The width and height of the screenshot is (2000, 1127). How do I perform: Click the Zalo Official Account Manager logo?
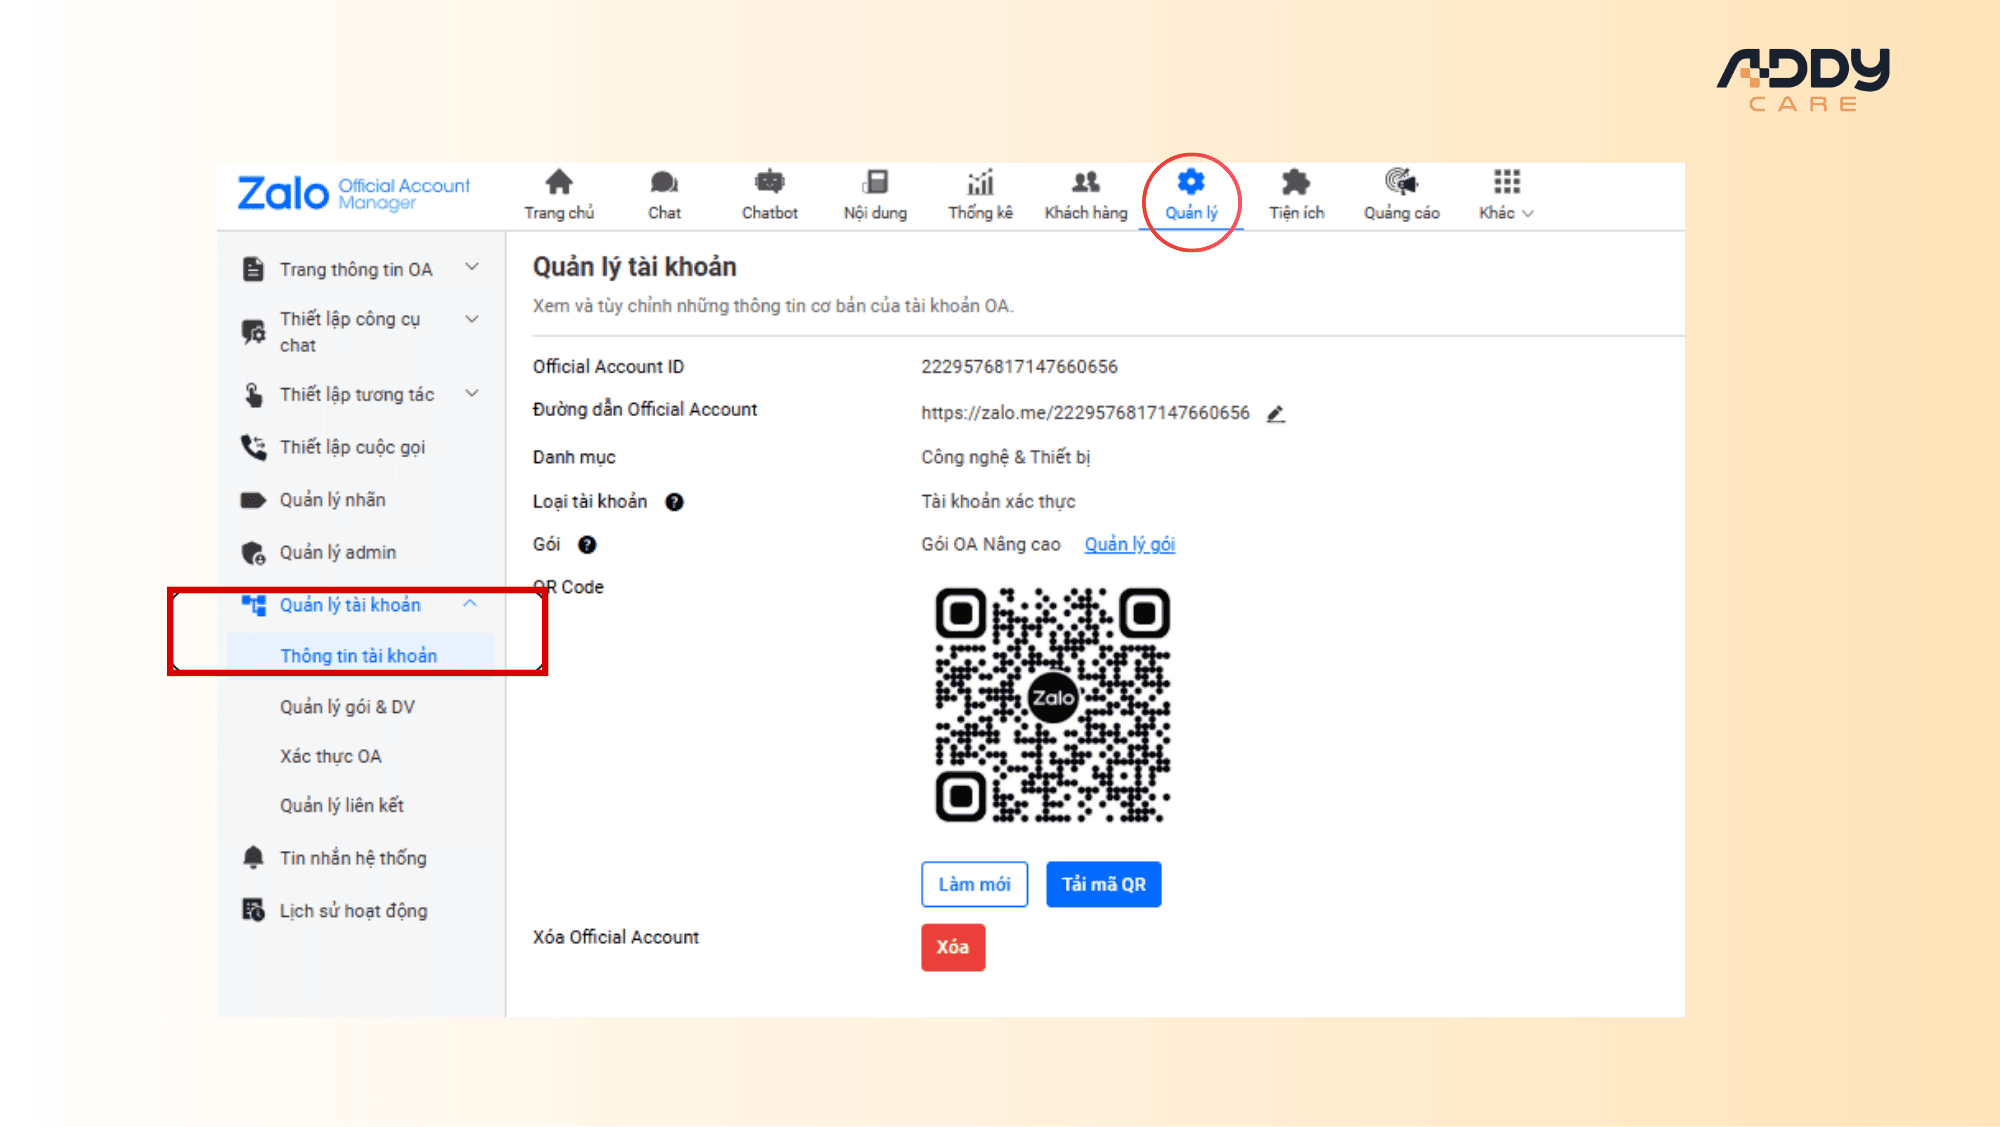354,193
